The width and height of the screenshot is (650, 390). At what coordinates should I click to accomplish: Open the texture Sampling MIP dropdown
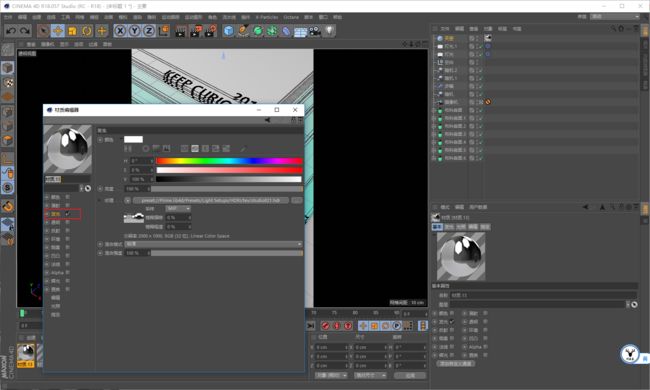(x=178, y=208)
